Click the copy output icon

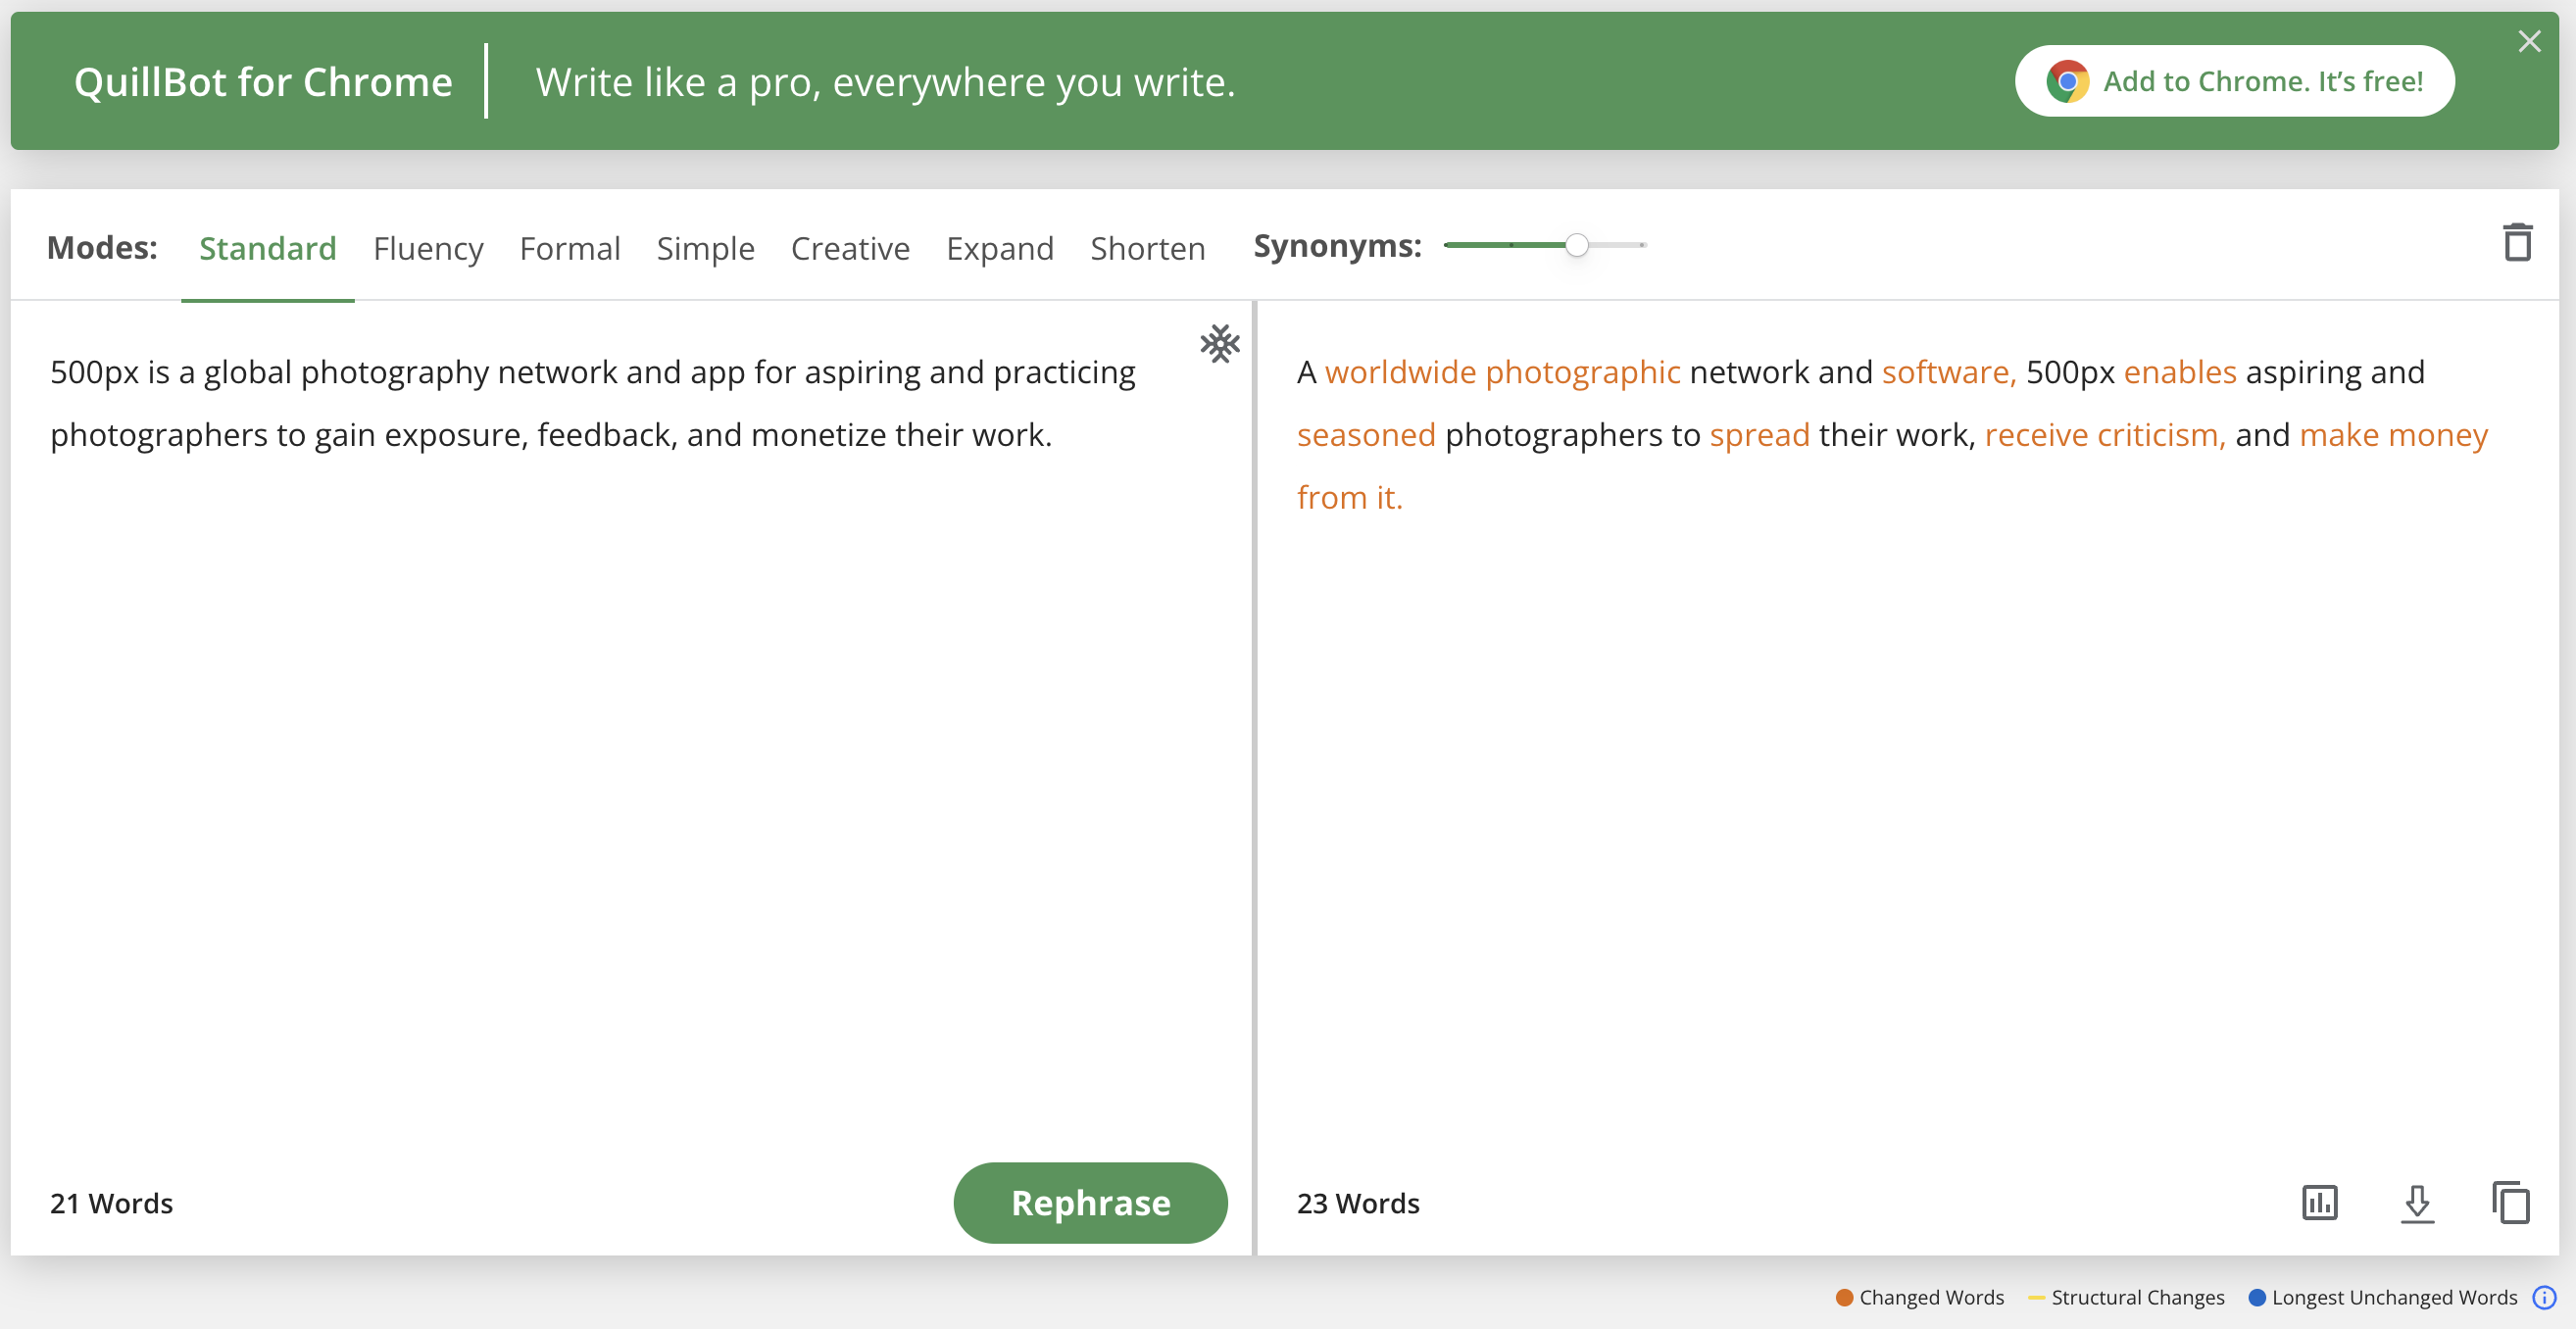(x=2510, y=1202)
